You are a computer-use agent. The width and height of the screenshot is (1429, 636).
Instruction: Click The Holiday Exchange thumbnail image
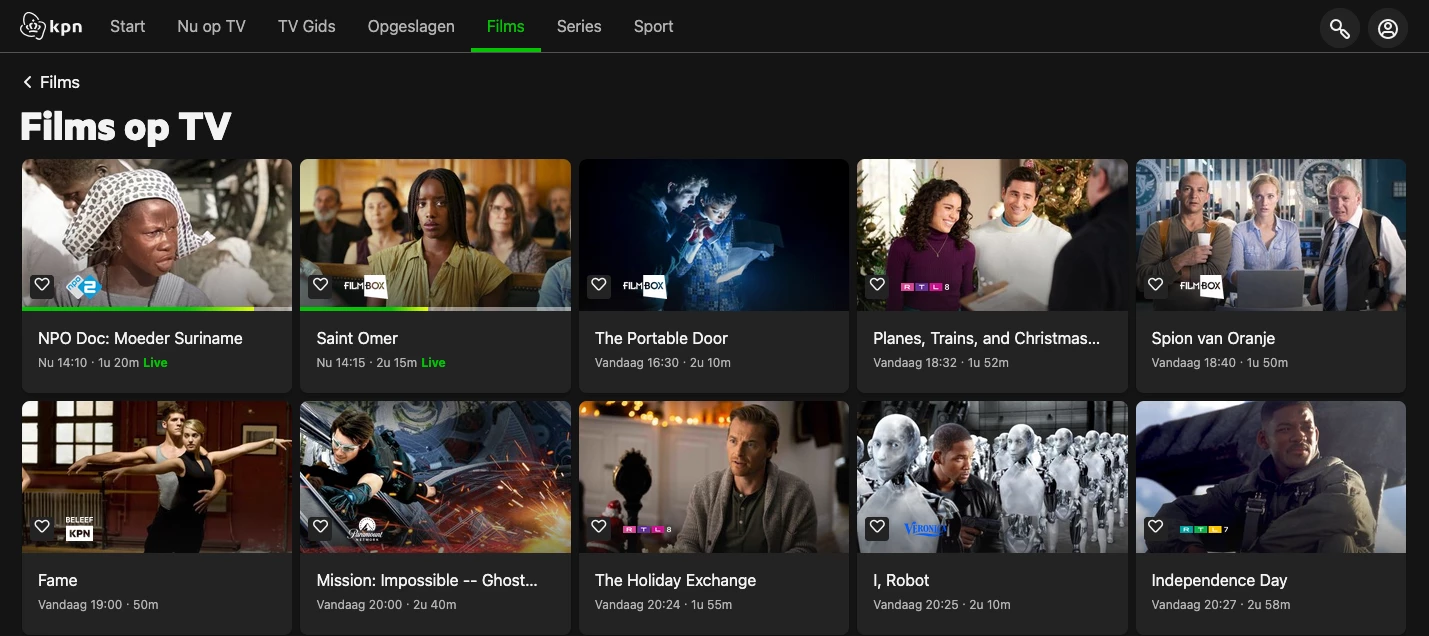click(714, 477)
